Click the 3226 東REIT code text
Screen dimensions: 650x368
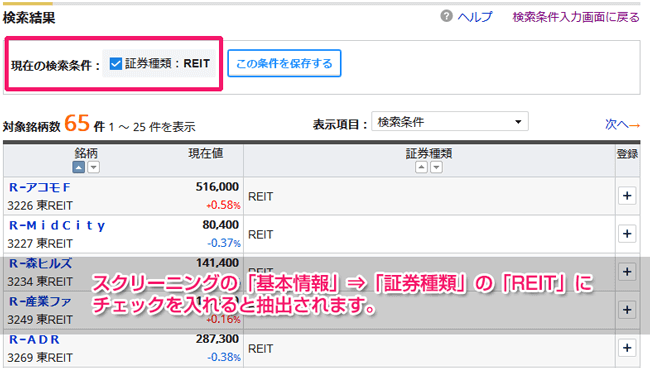pos(40,206)
